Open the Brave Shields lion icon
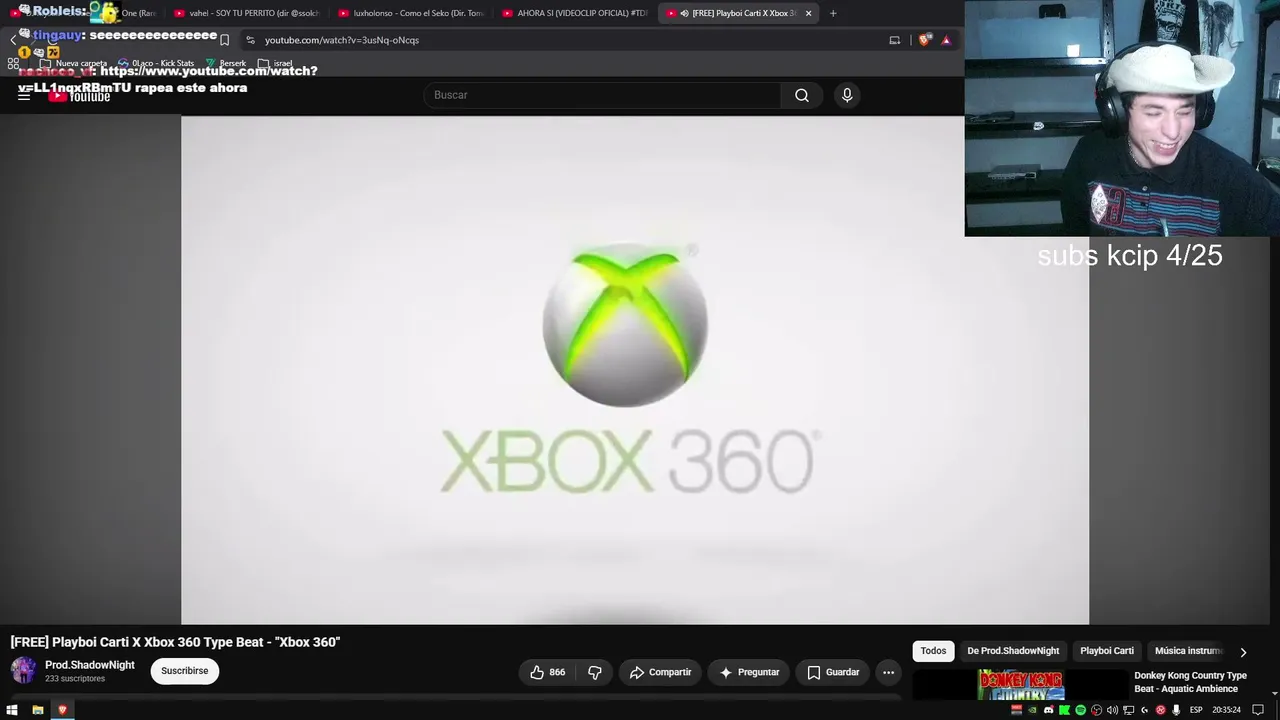The width and height of the screenshot is (1280, 720). click(925, 40)
